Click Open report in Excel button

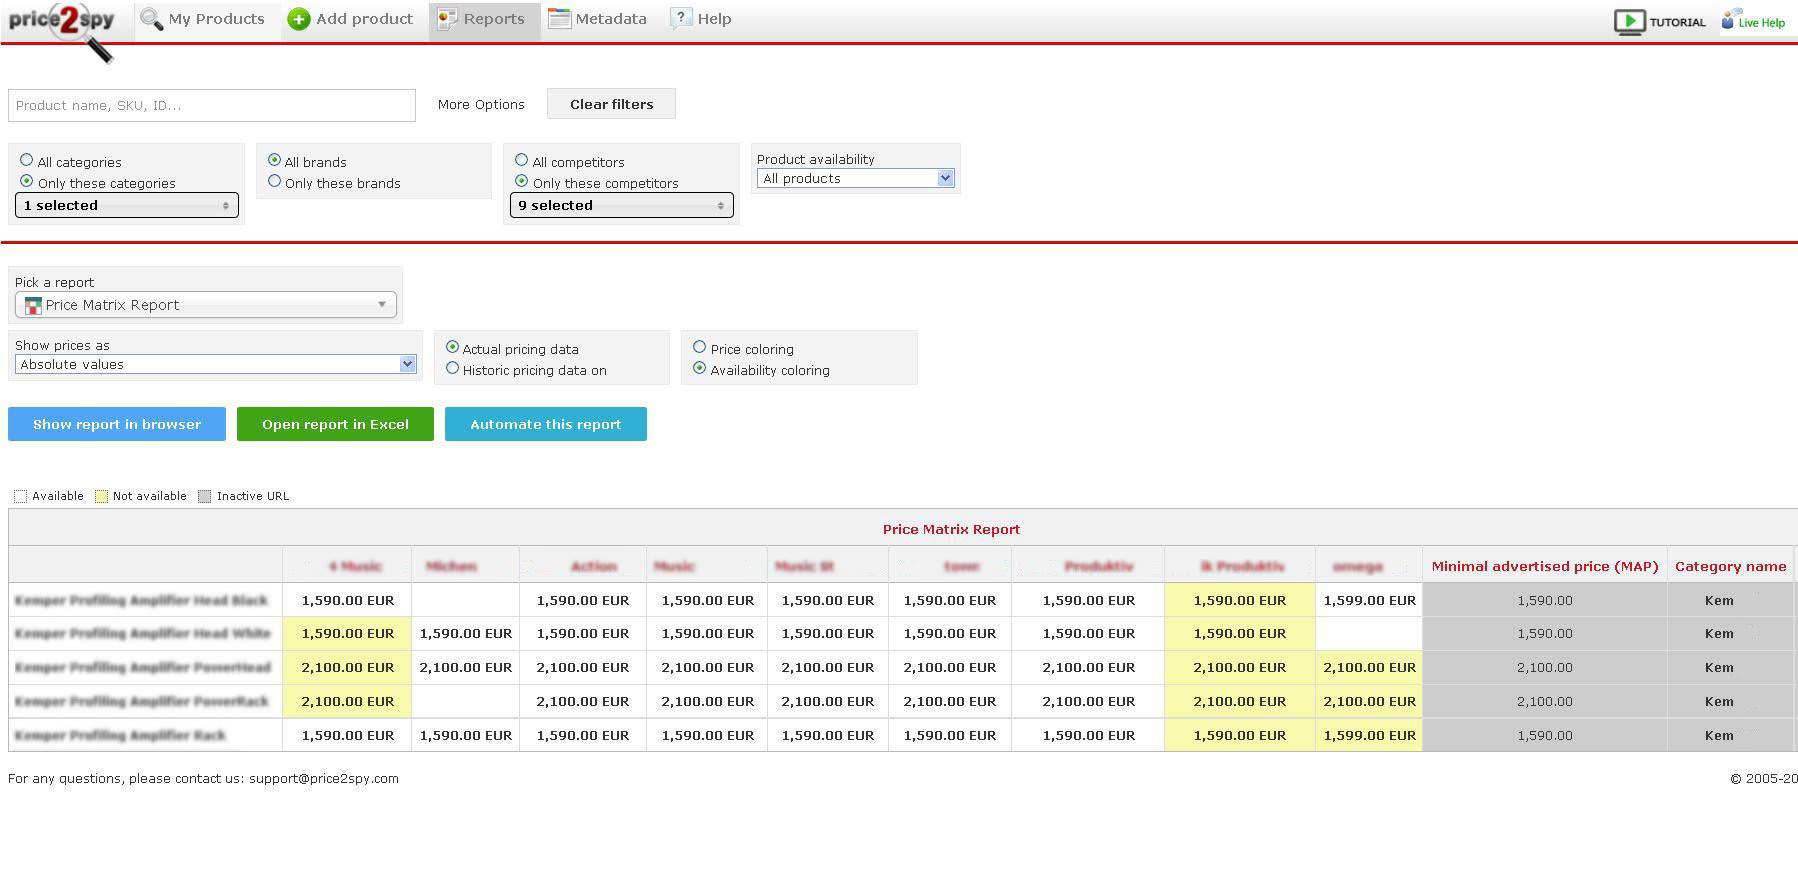tap(335, 424)
